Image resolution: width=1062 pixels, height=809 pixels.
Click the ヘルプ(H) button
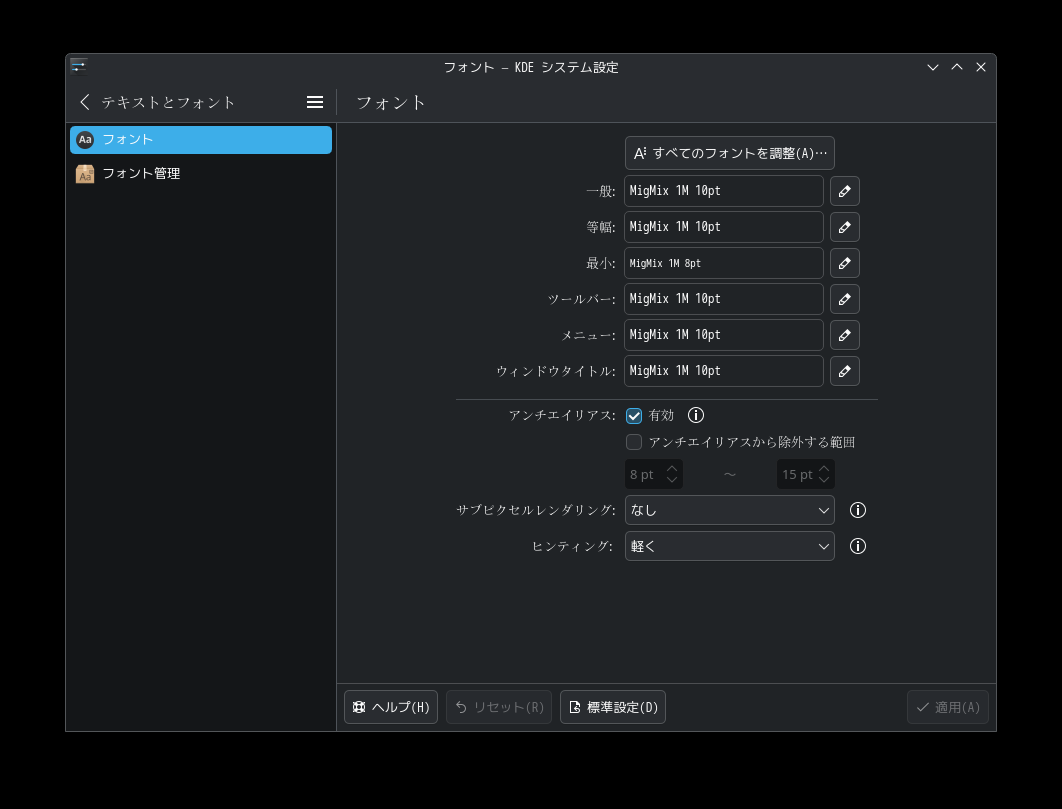pos(391,707)
